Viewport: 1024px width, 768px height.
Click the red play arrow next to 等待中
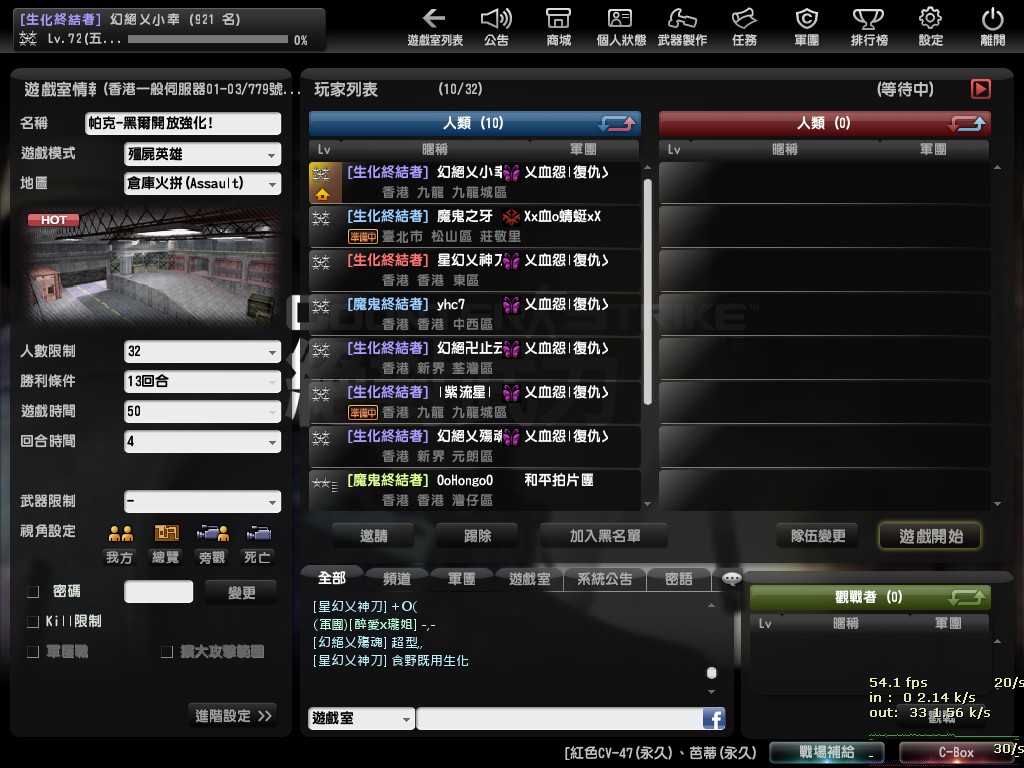[x=981, y=89]
